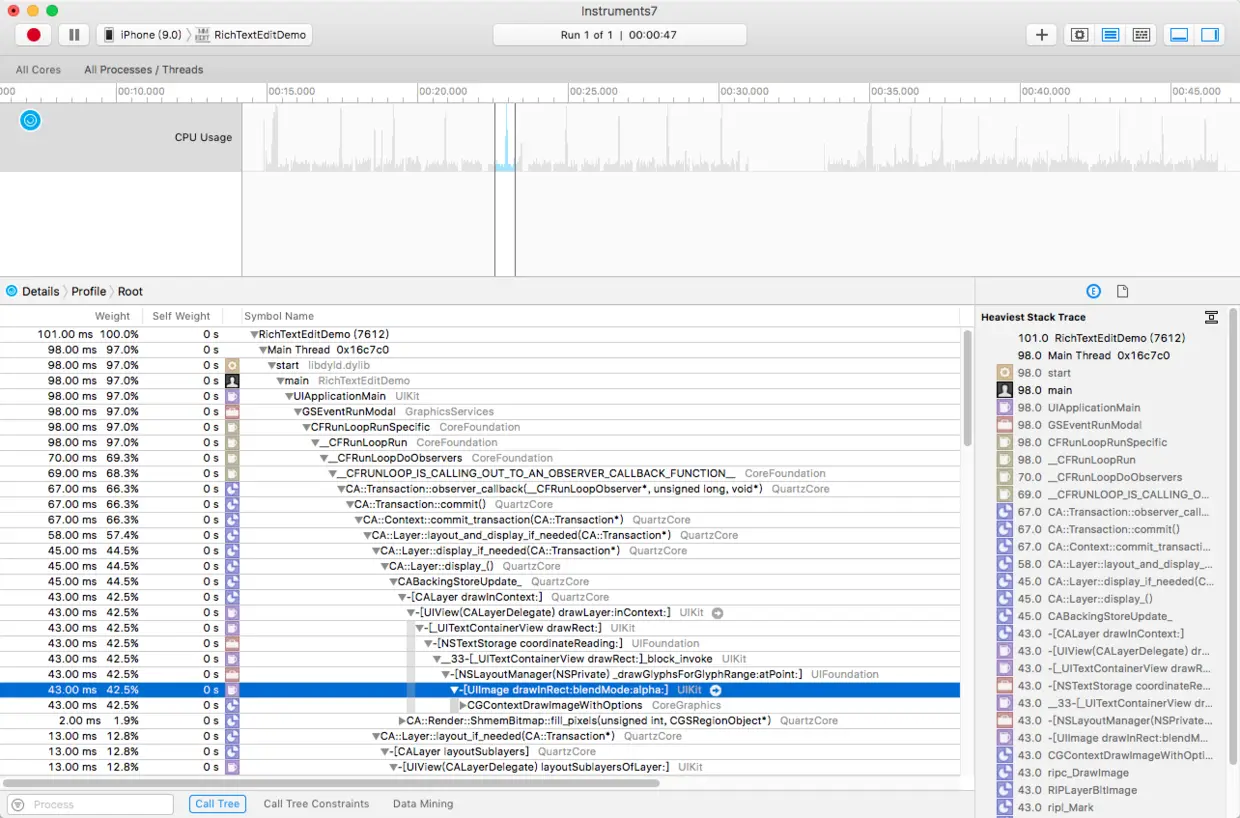Collapse the UIApplicationMain row

[289, 397]
